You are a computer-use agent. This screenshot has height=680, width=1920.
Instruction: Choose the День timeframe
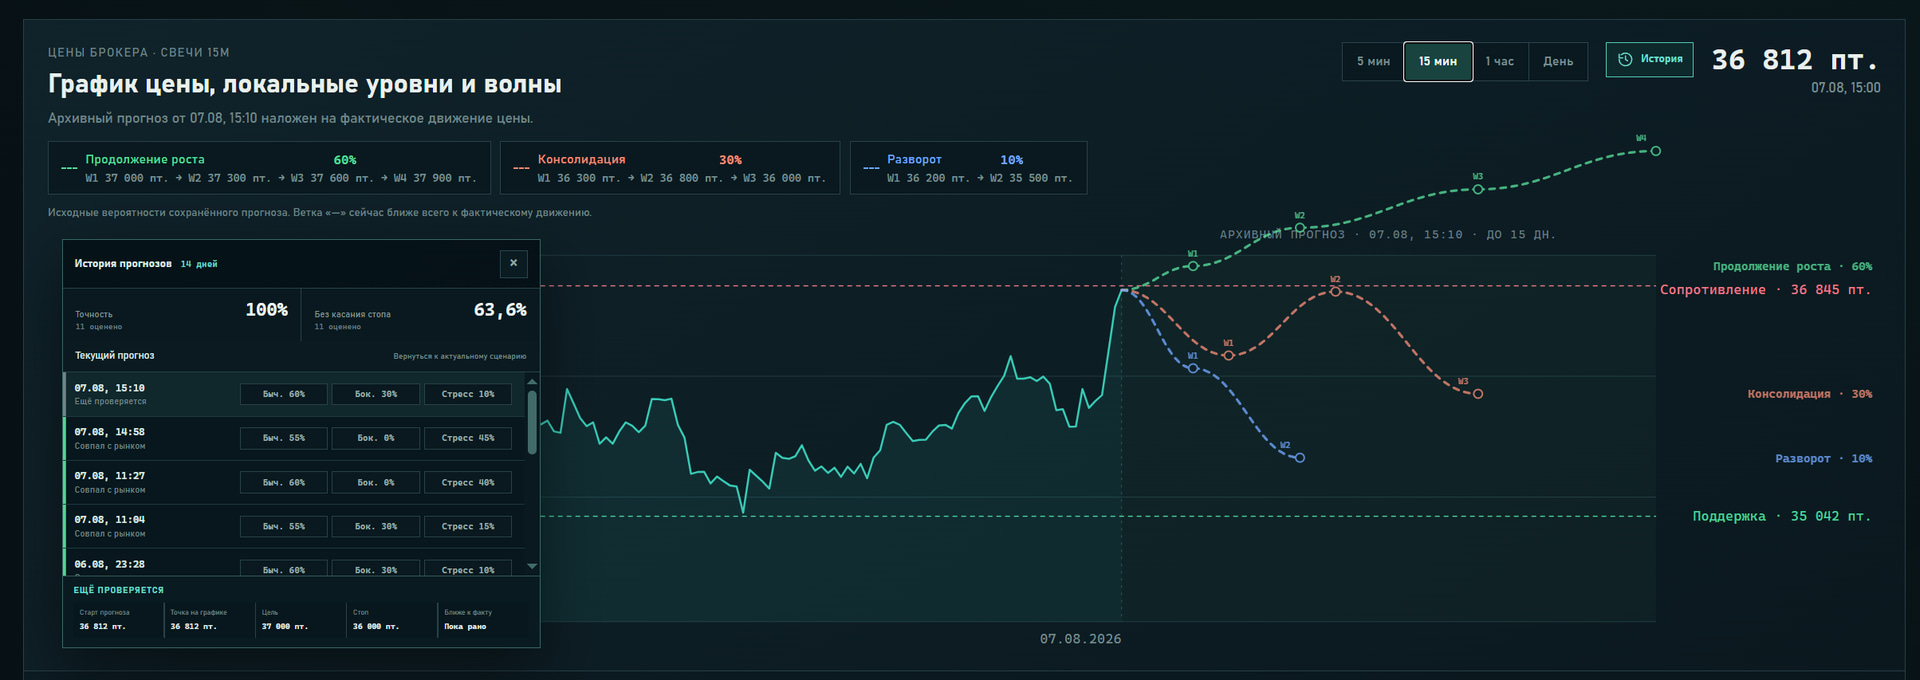[x=1558, y=61]
